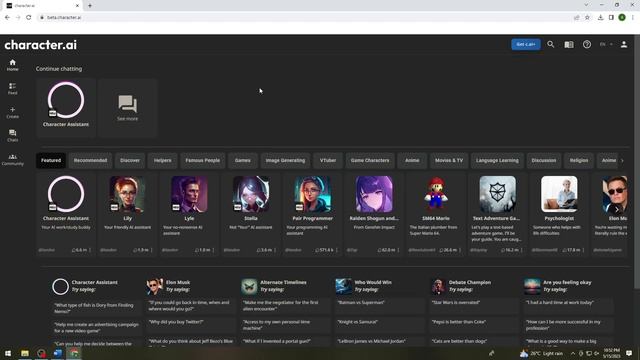Select the VTuber category tab

(328, 160)
